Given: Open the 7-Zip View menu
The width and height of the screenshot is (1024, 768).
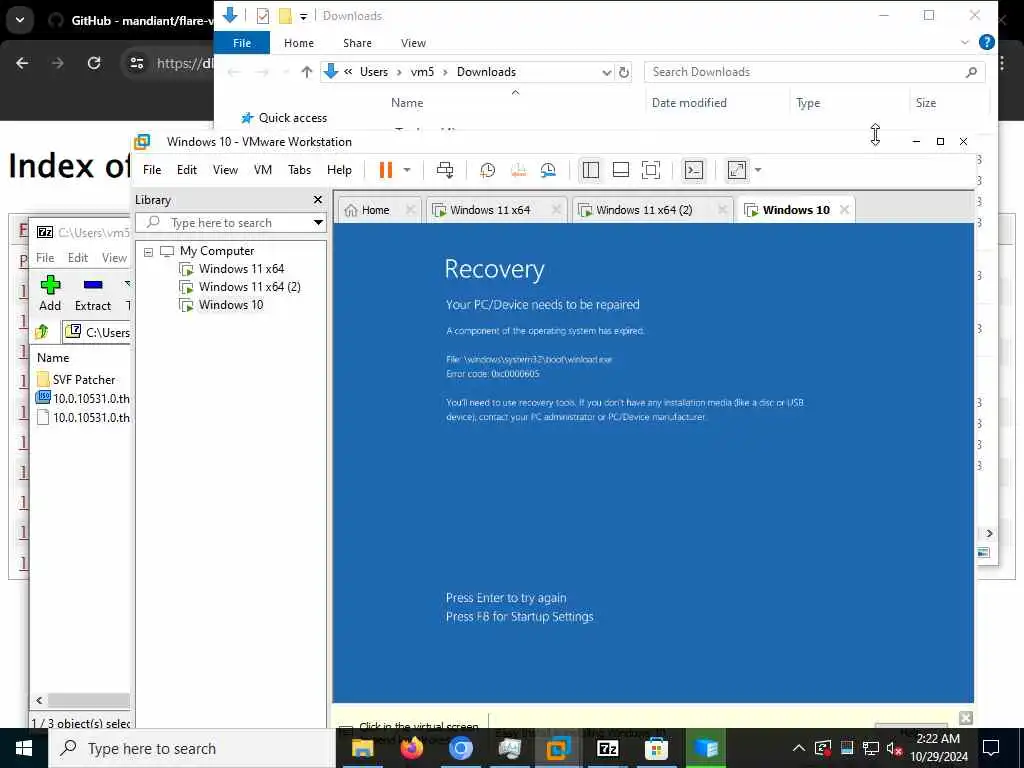Looking at the screenshot, I should 114,257.
